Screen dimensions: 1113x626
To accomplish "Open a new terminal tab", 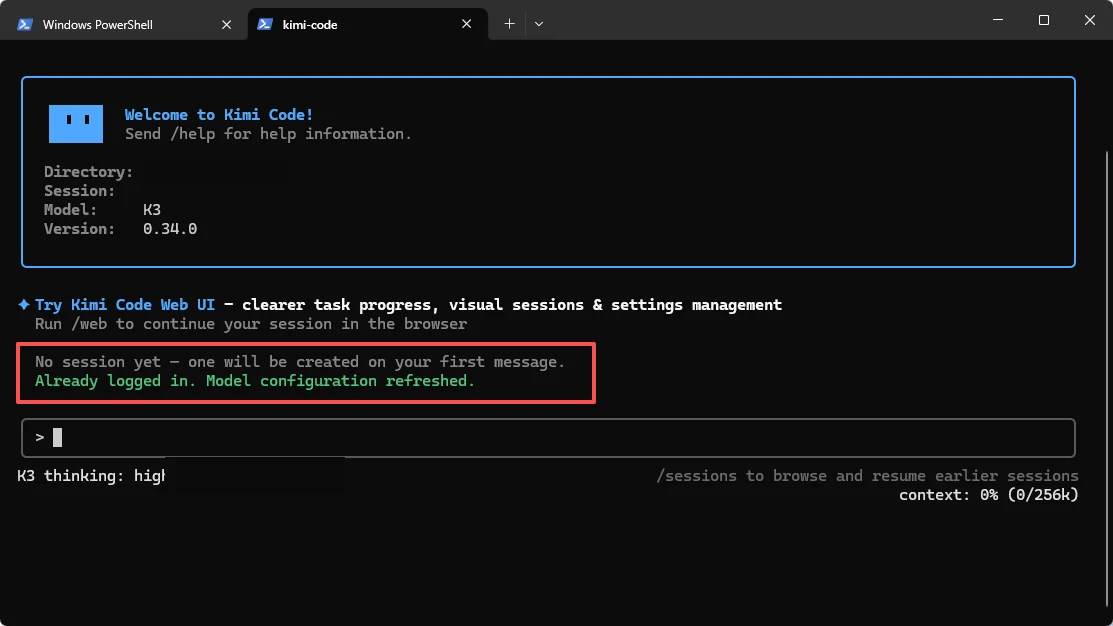I will point(509,24).
